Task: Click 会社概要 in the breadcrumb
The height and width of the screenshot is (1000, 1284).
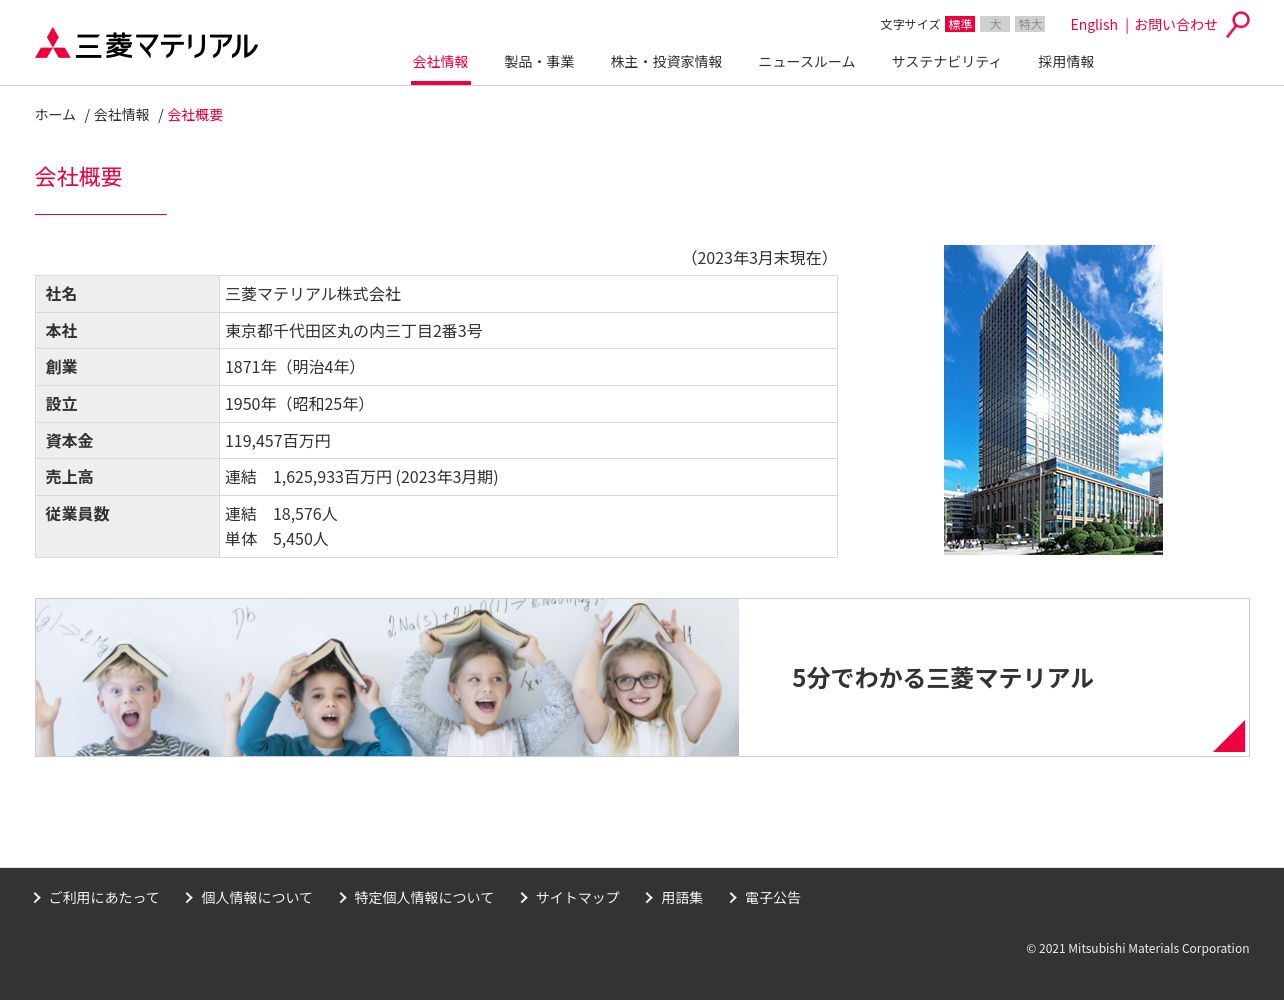Action: point(195,115)
